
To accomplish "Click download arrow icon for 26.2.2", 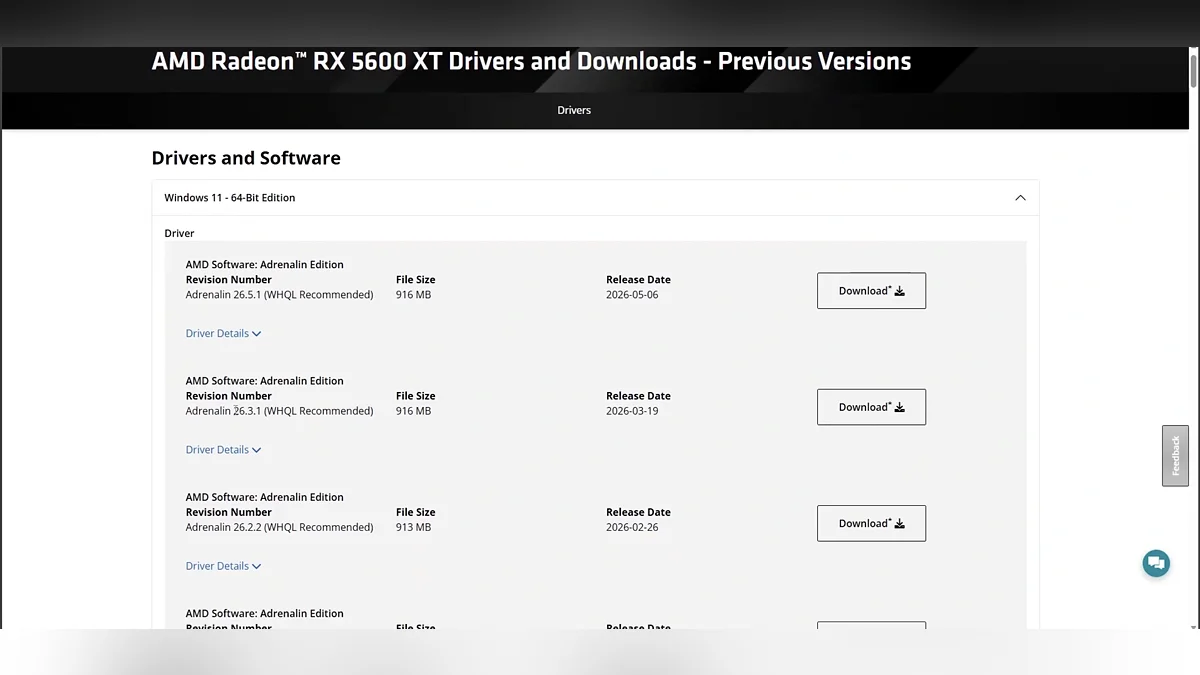I will tap(899, 523).
